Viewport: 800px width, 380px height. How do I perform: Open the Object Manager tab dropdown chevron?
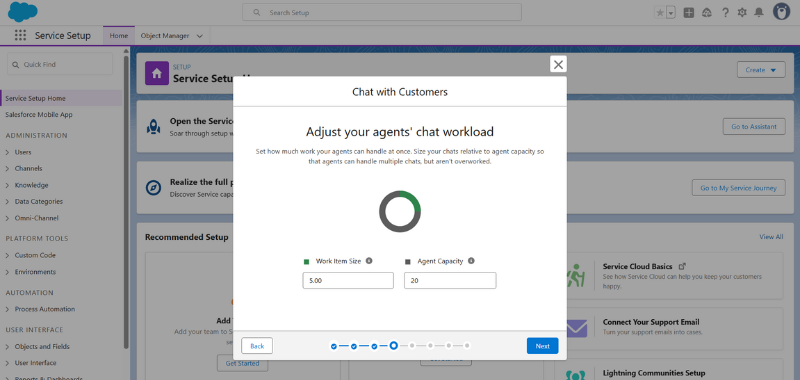coord(199,36)
